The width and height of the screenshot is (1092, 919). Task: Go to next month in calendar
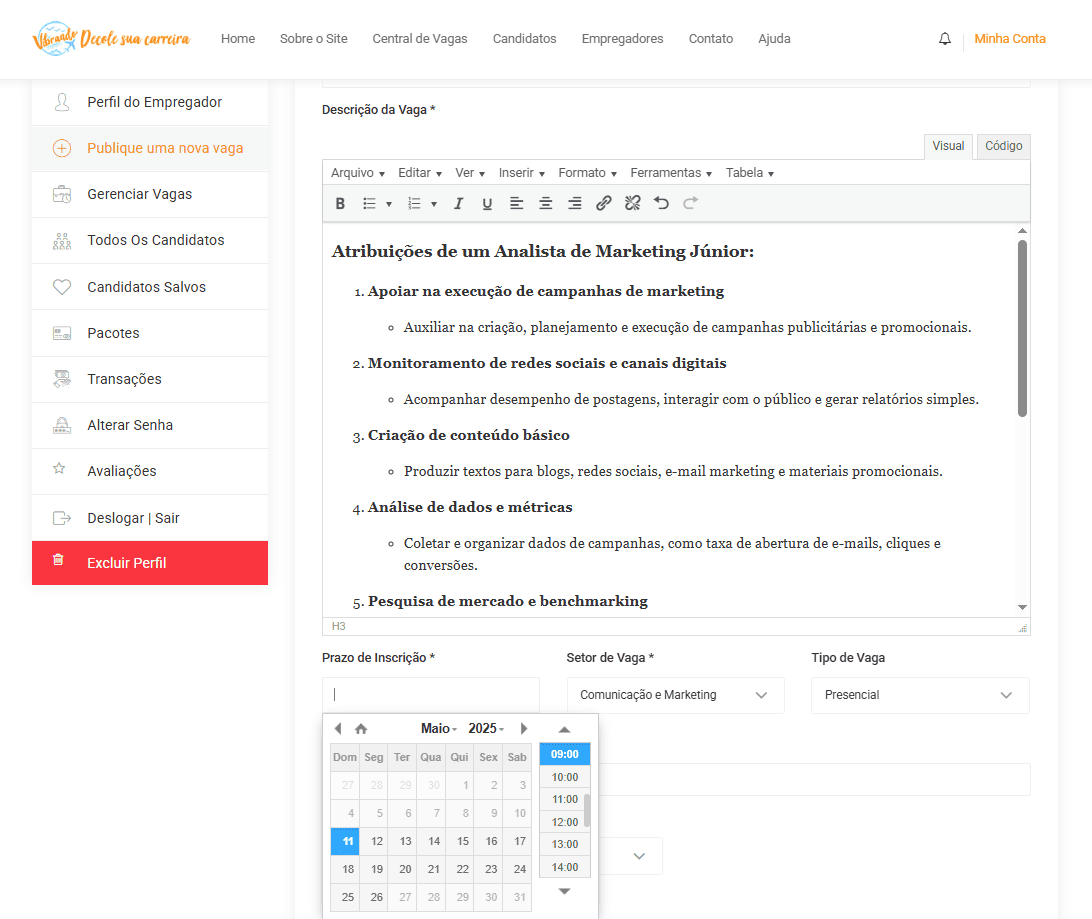pos(524,728)
